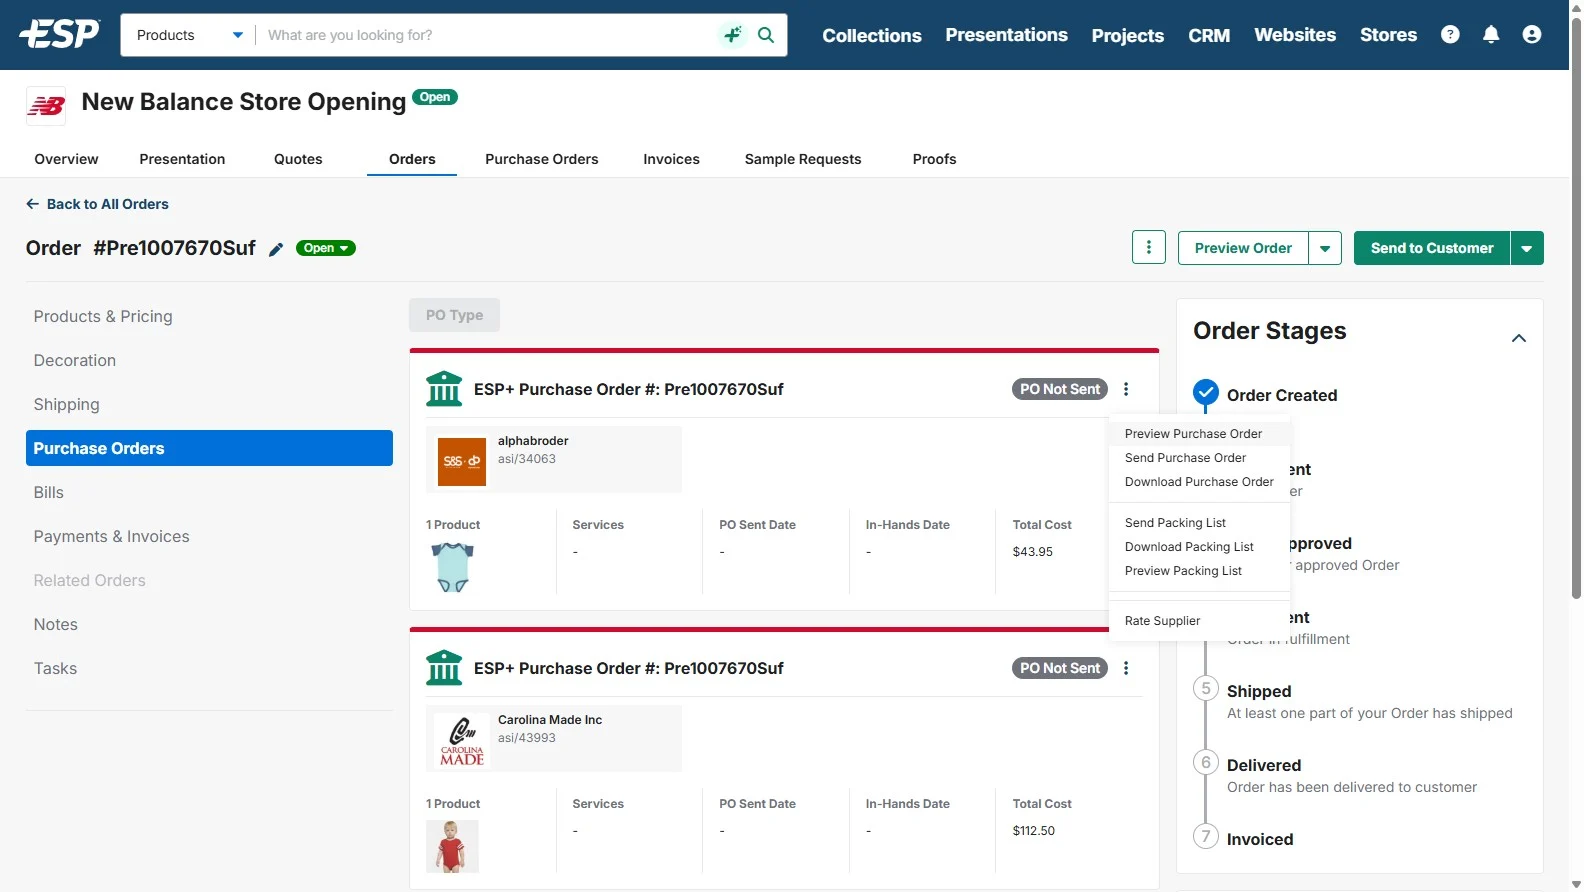1584x892 pixels.
Task: Open the user account icon
Action: 1531,34
